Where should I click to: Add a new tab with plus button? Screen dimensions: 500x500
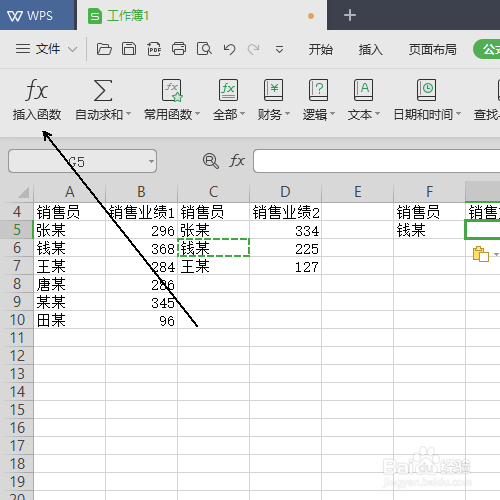[350, 15]
